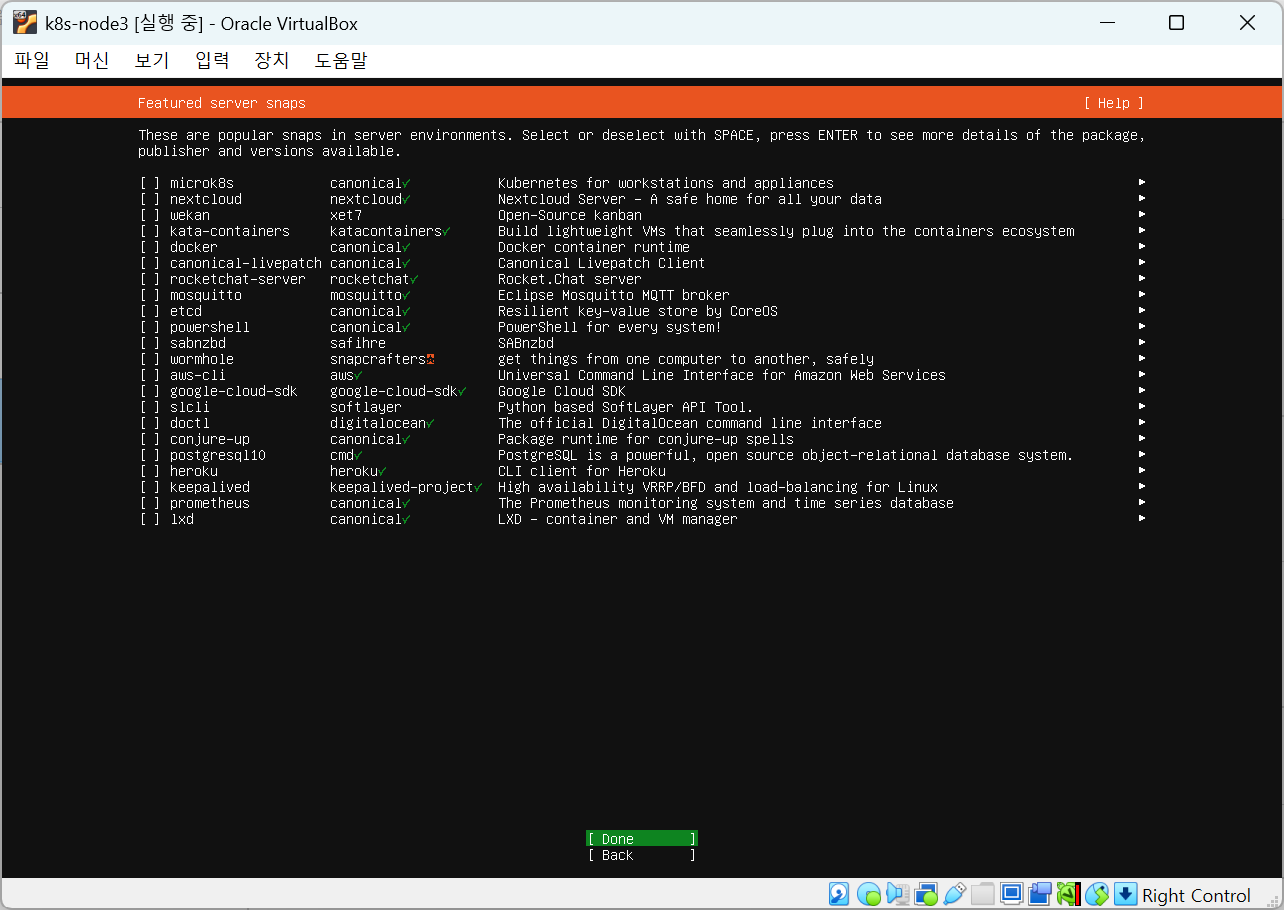
Task: Click the keyboard capture arrow icon
Action: [1126, 894]
